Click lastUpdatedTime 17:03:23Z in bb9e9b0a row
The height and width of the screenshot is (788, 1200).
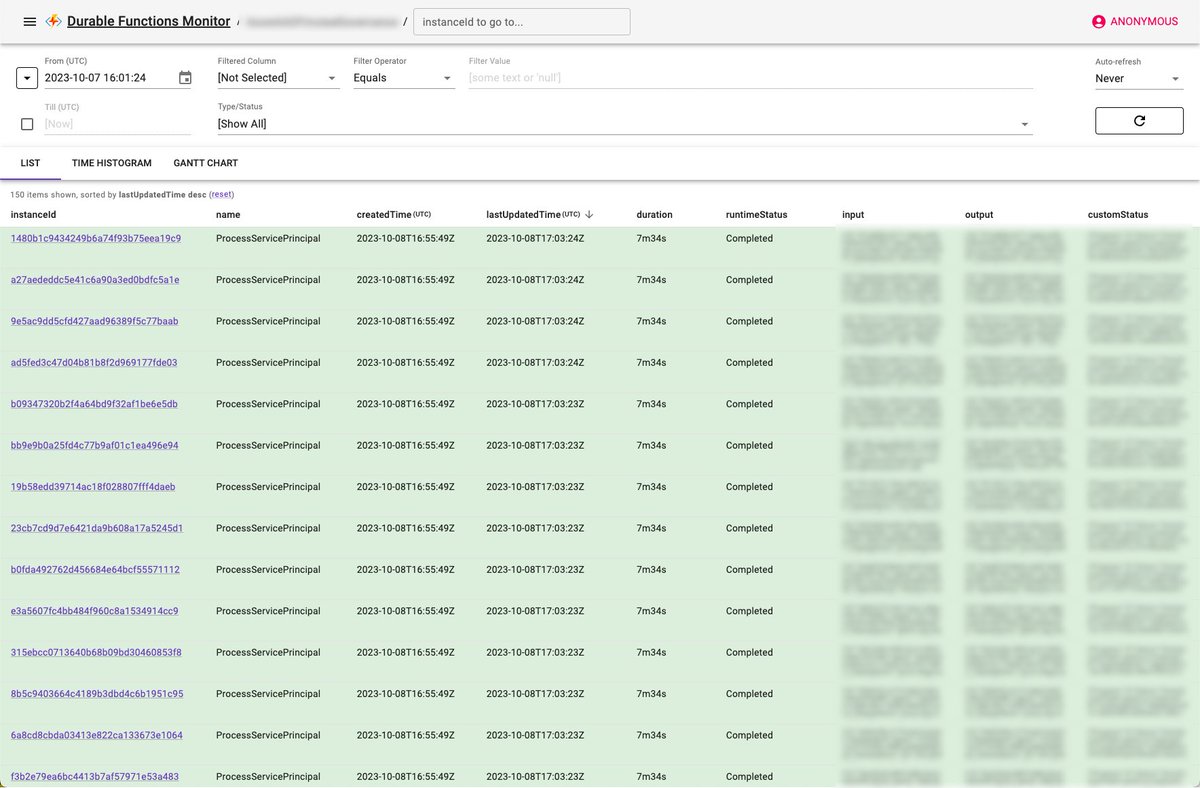pyautogui.click(x=535, y=445)
